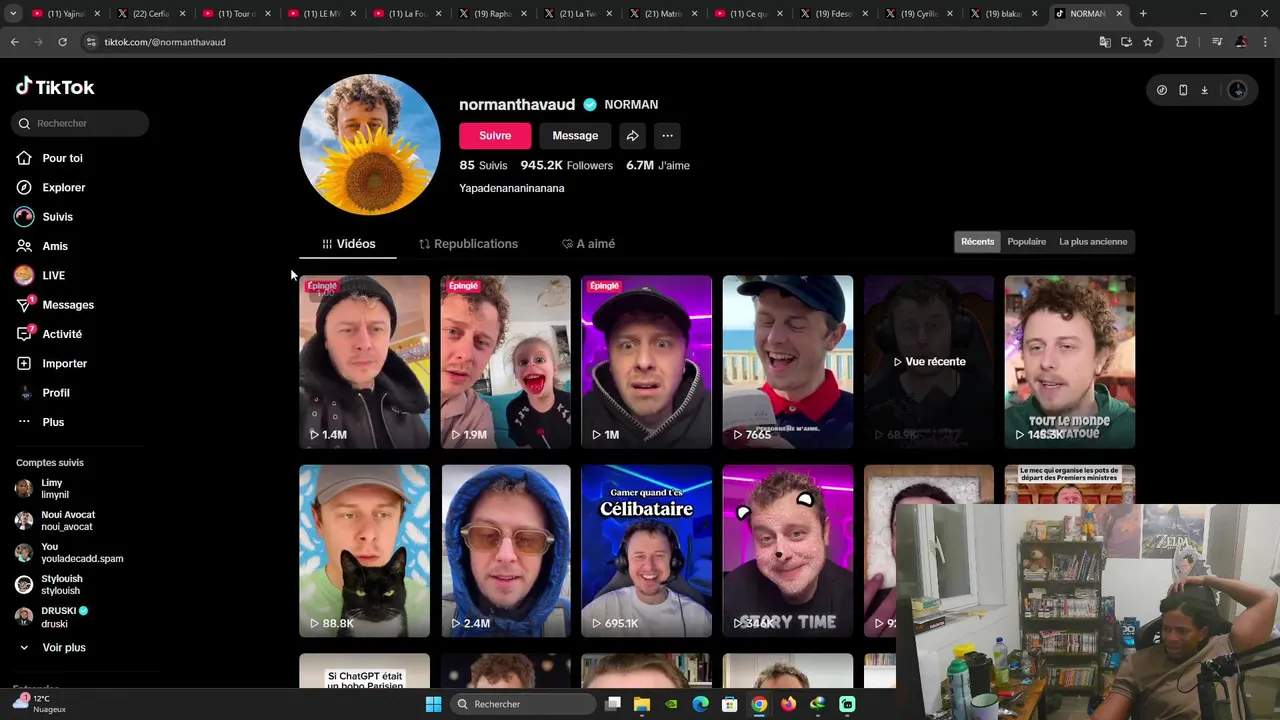Screen dimensions: 1280x720
Task: Sort videos by Récents
Action: (x=978, y=242)
